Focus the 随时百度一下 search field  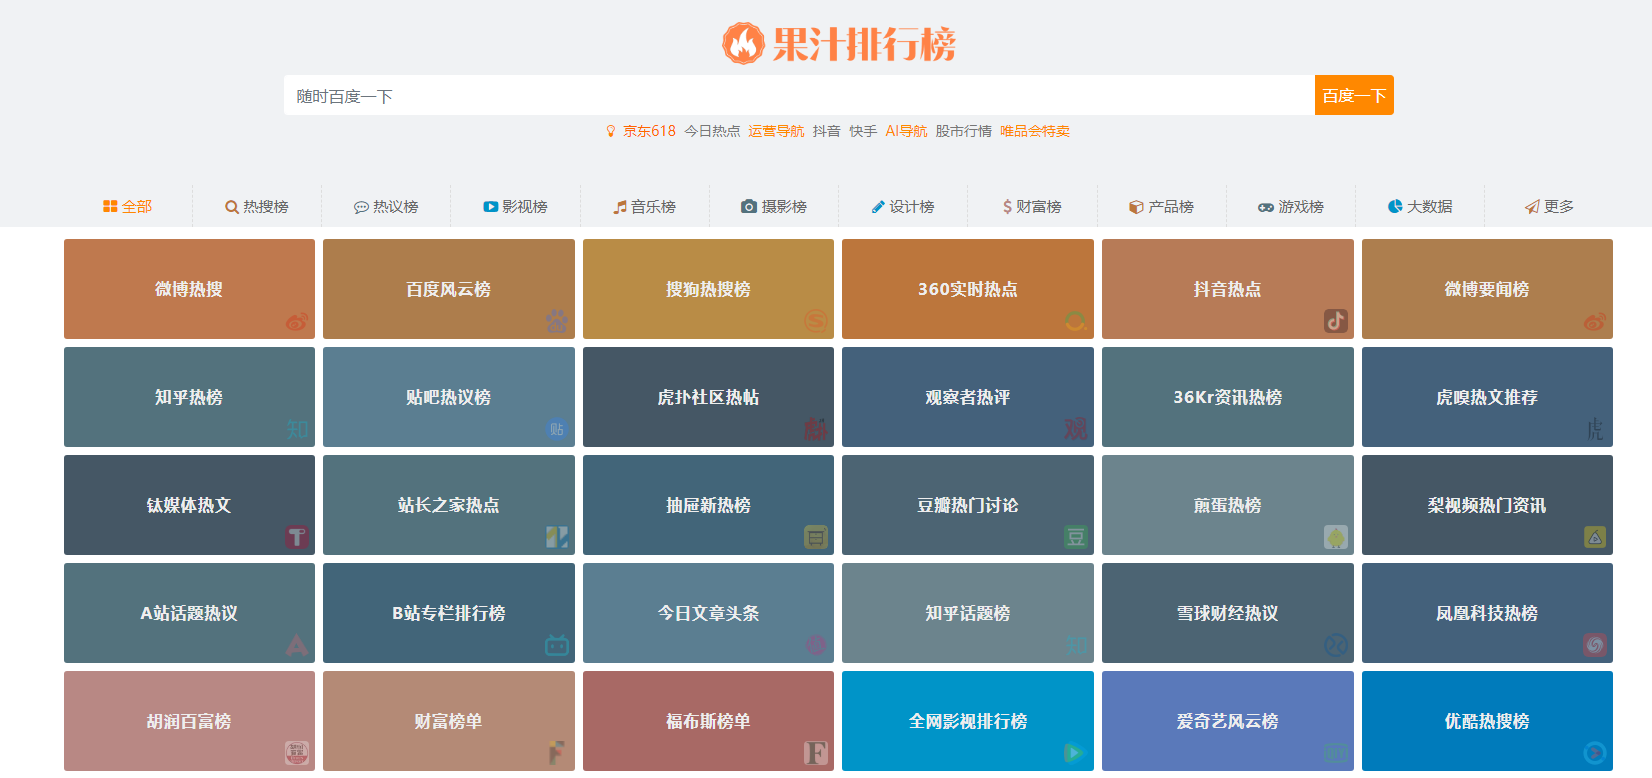(799, 95)
